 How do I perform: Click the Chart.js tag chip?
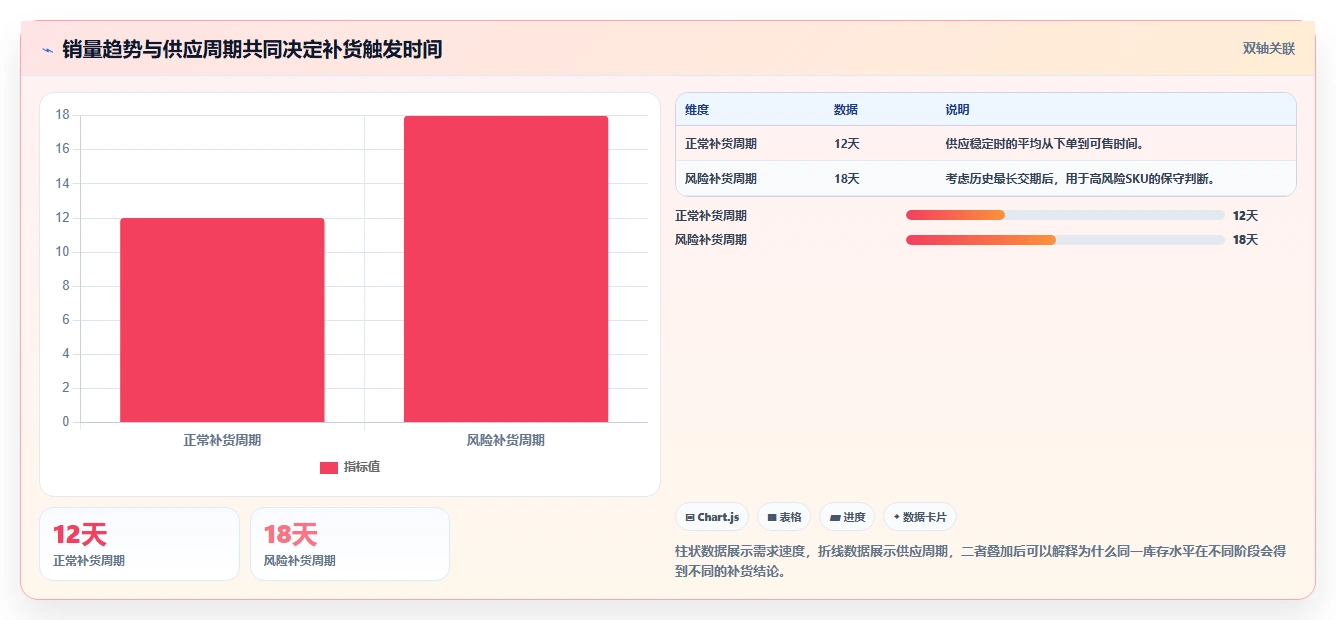click(712, 517)
